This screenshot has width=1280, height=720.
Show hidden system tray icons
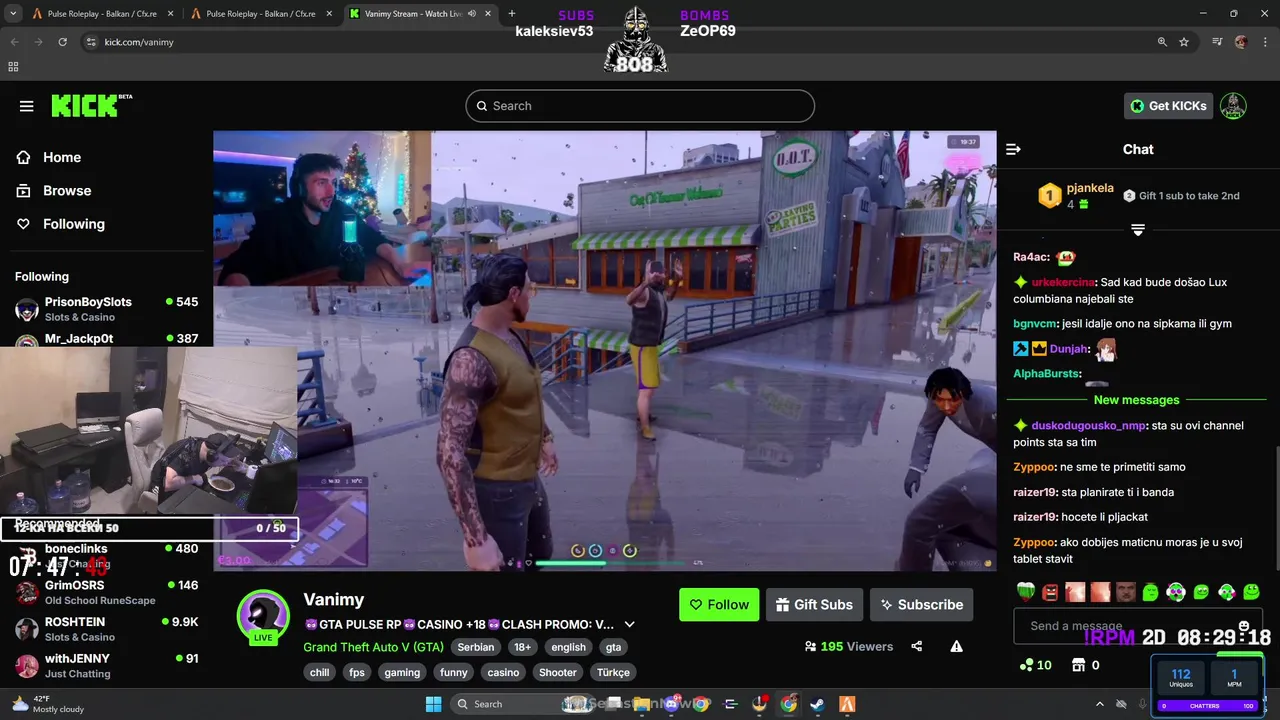tap(1100, 704)
